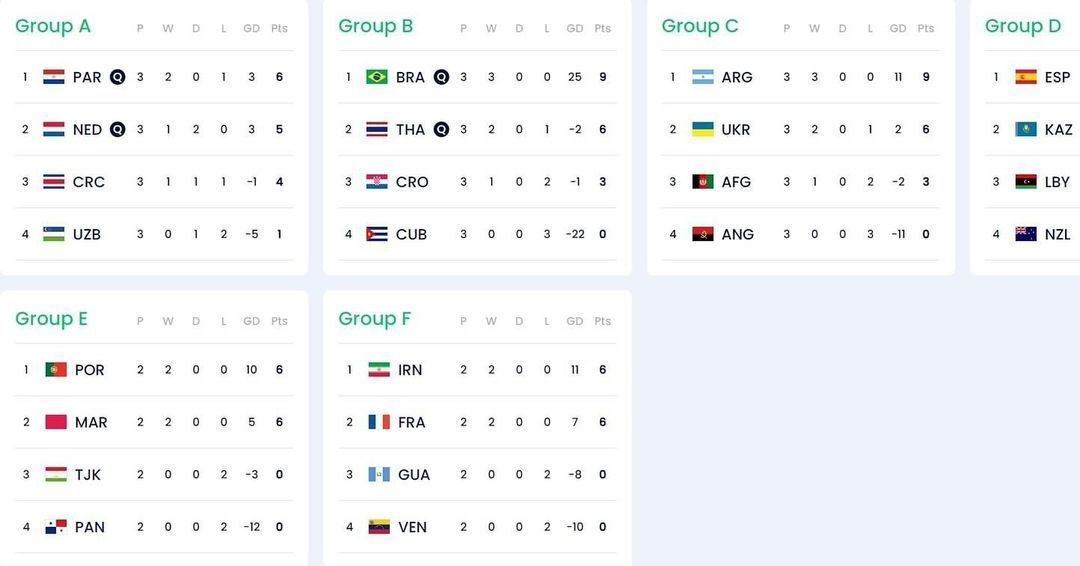The width and height of the screenshot is (1080, 566).
Task: Select the MAR team row name
Action: click(91, 423)
